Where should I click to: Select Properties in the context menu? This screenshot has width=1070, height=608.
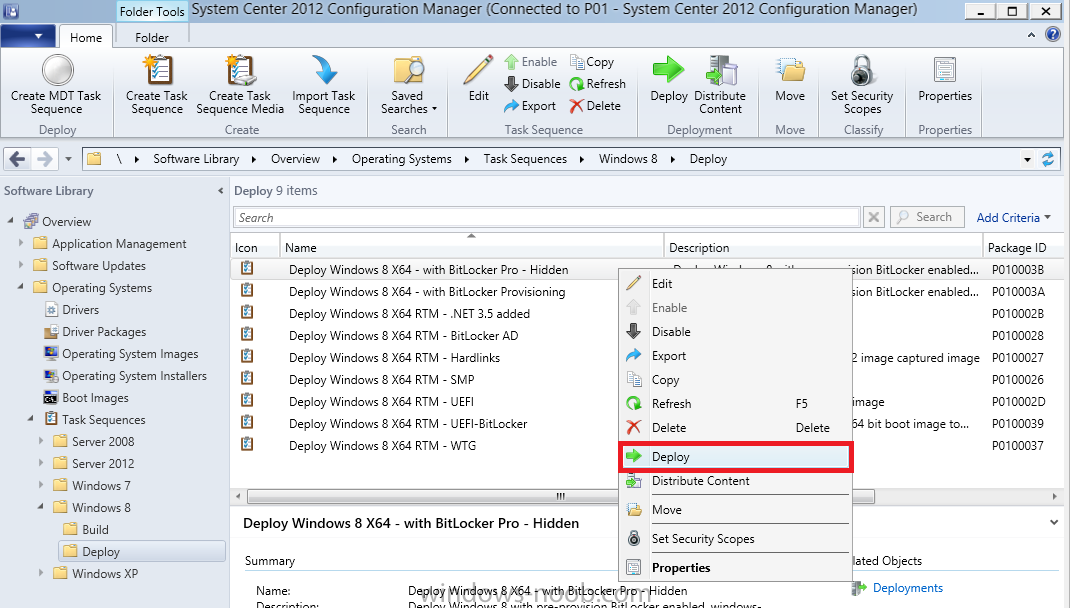(x=736, y=568)
